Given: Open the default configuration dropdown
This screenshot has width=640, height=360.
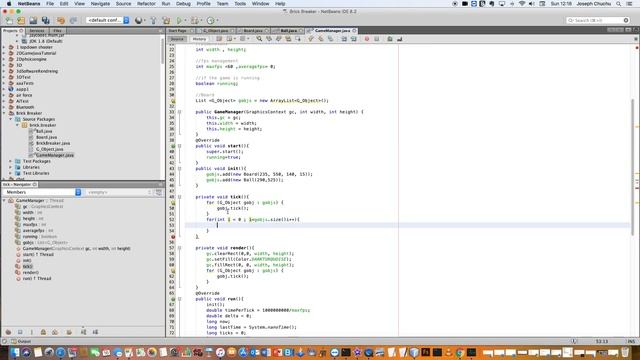Looking at the screenshot, I should pos(108,20).
